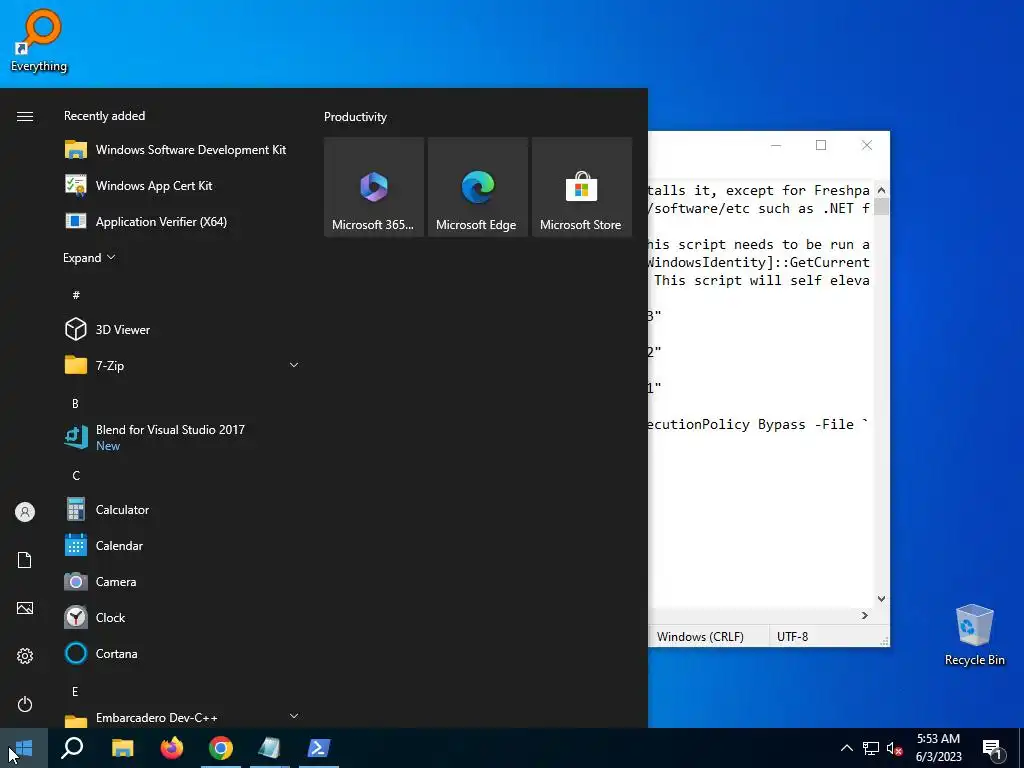Open 3D Viewer app
The width and height of the screenshot is (1024, 768).
[x=182, y=329]
